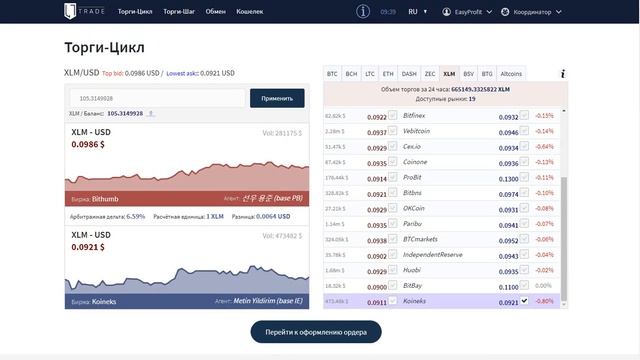Select the OKCoin ask checkbox at 0.0931
This screenshot has width=640, height=360.
click(524, 208)
